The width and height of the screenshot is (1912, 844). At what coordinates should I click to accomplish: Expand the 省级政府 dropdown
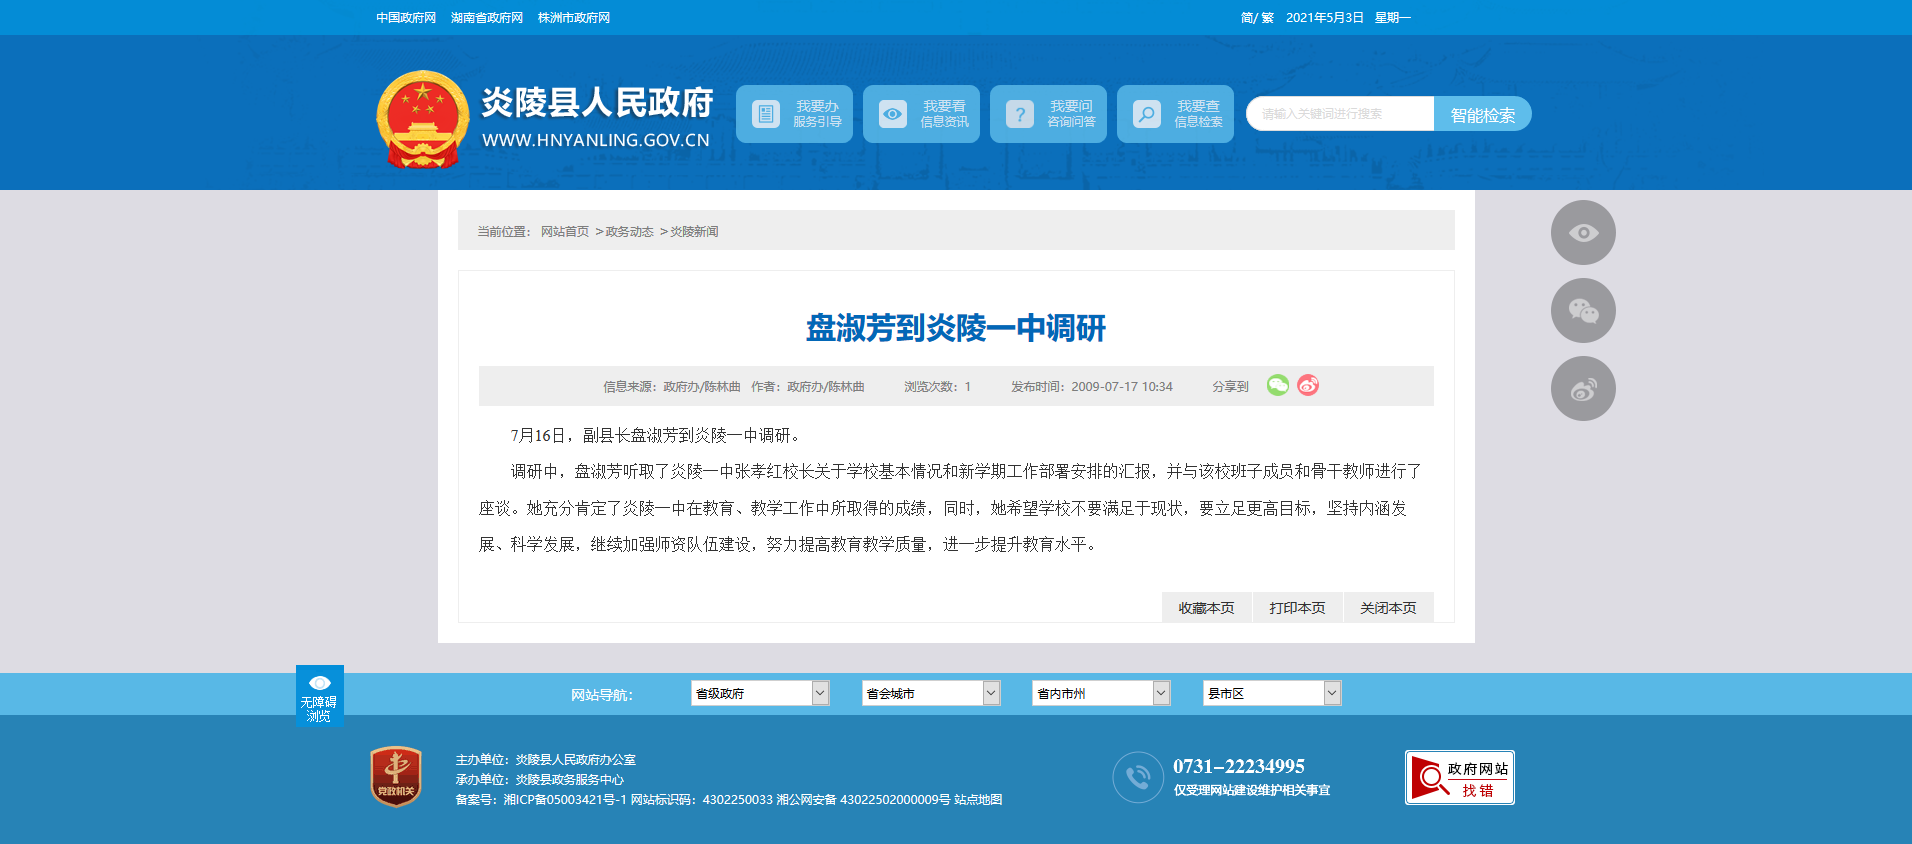[x=760, y=693]
